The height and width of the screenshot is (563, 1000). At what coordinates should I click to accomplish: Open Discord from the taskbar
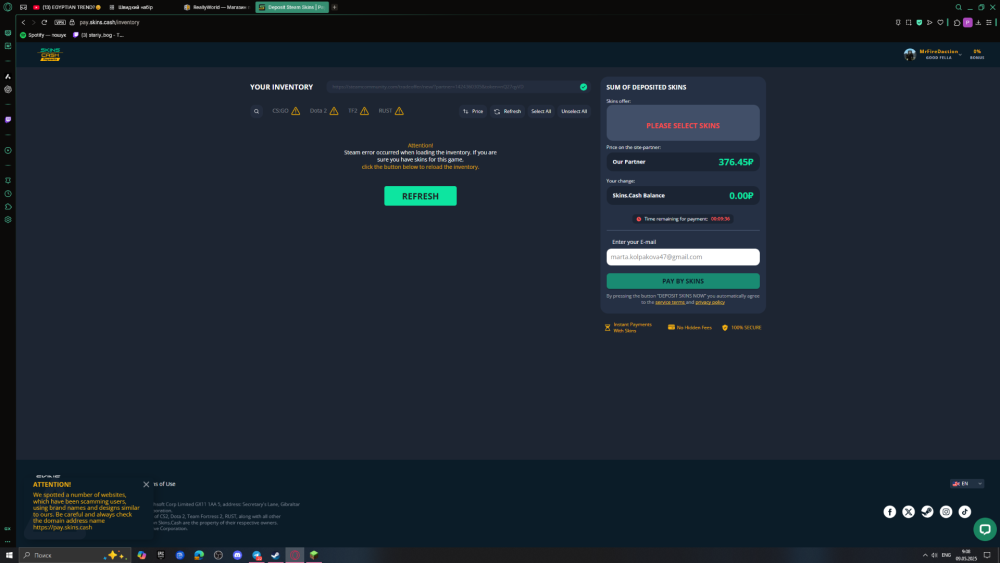pyautogui.click(x=237, y=555)
